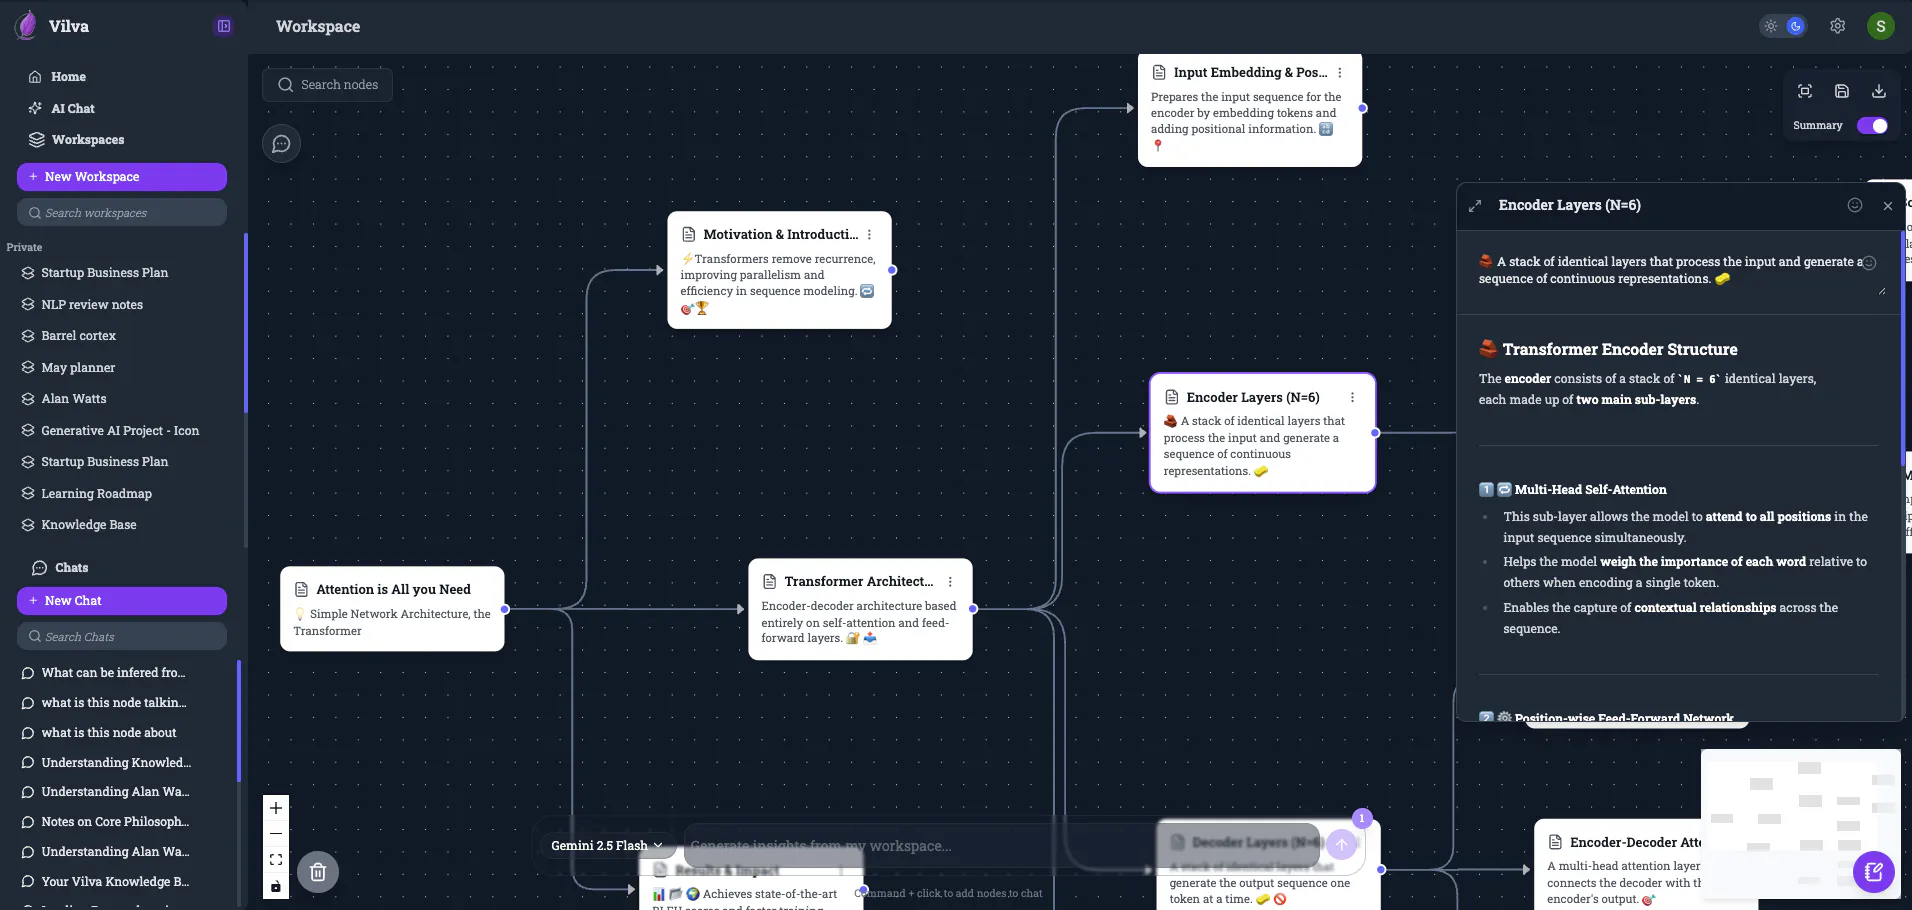Open options menu on Input Embedding node
1912x910 pixels.
[x=1340, y=73]
